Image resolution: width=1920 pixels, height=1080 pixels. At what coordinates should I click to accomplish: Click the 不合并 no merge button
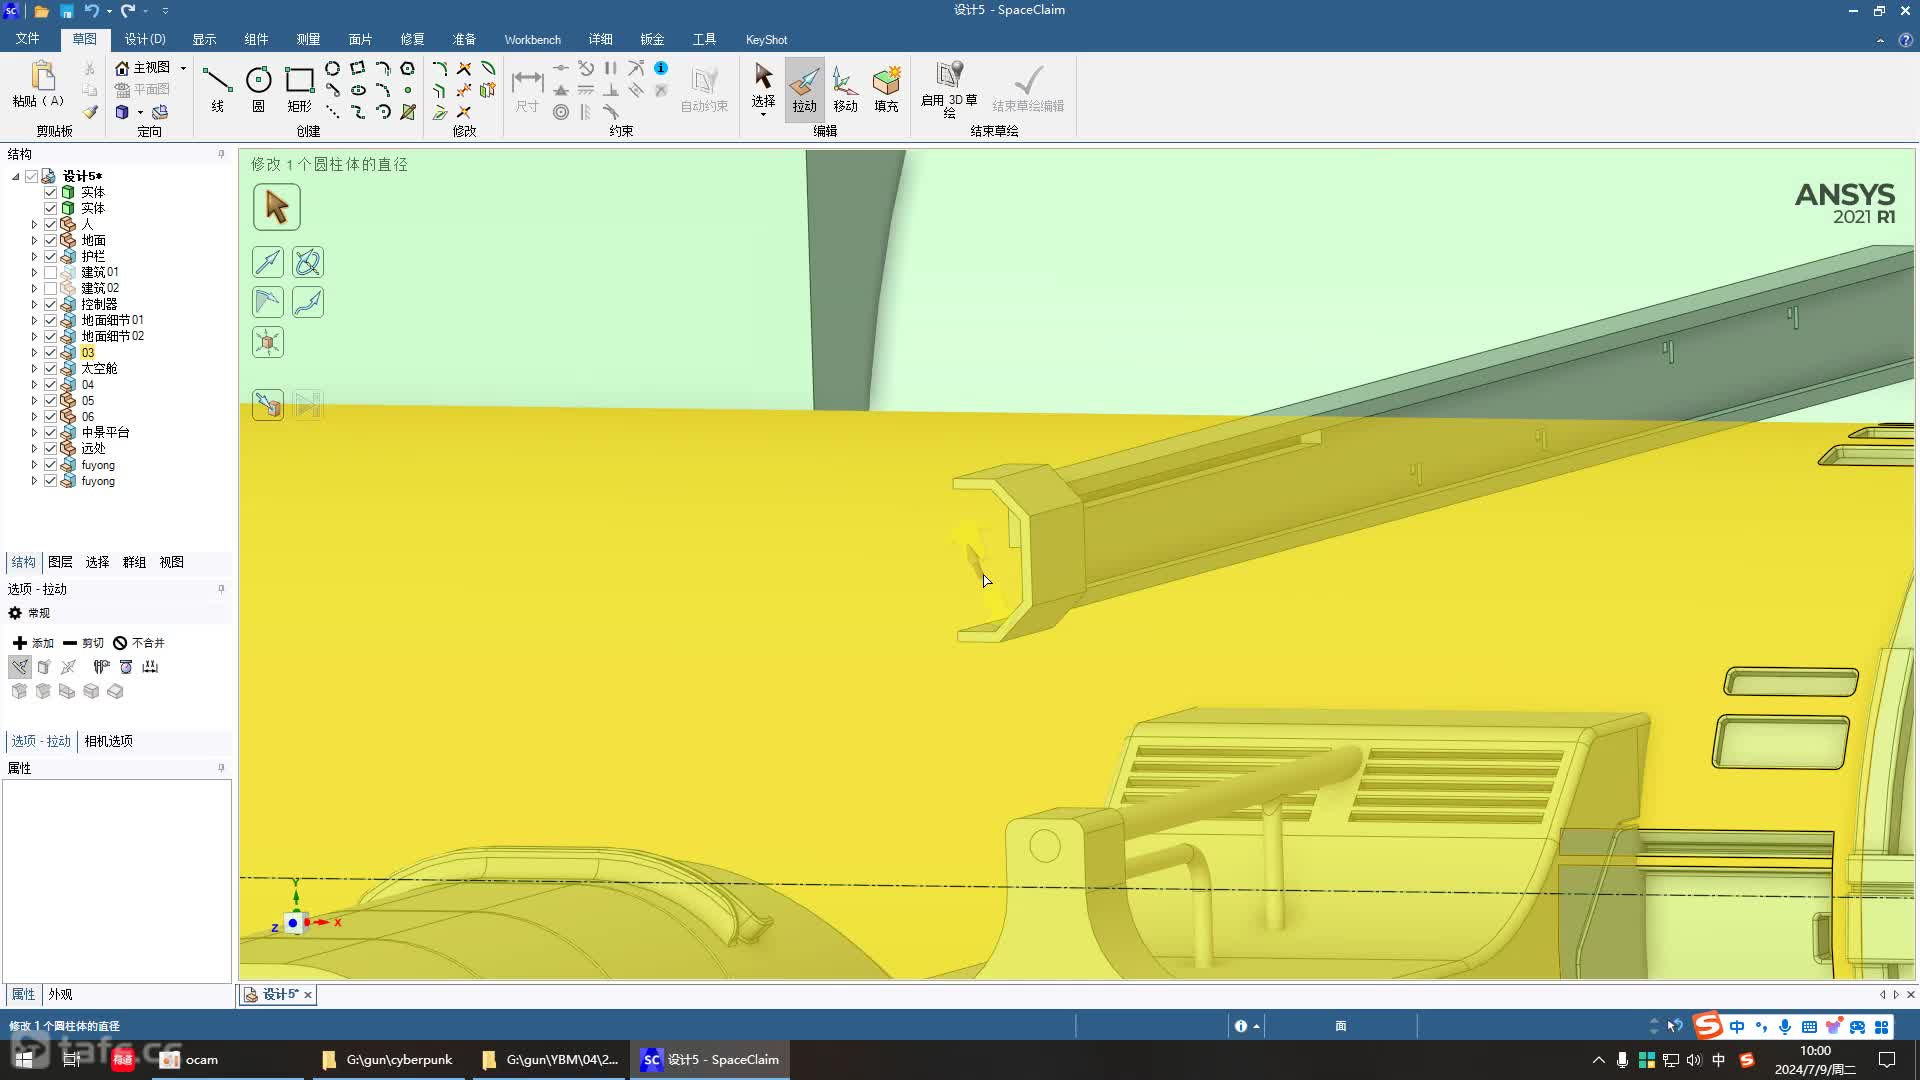coord(138,643)
